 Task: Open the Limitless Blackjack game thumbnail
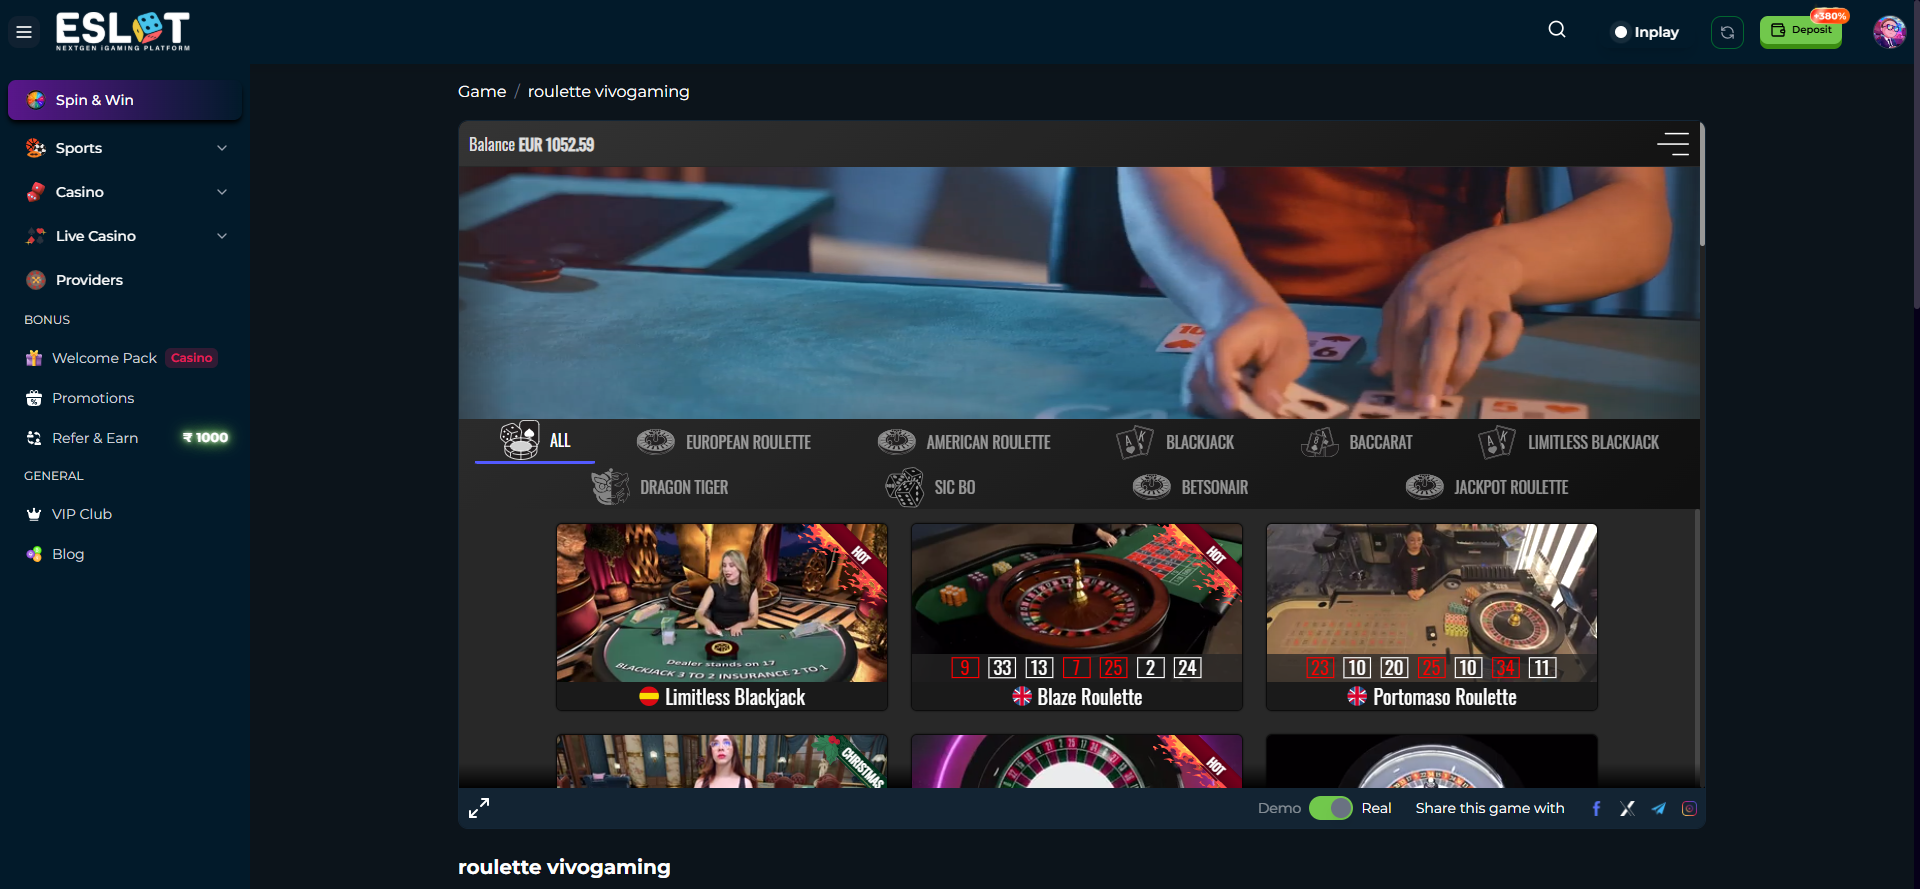tap(722, 617)
